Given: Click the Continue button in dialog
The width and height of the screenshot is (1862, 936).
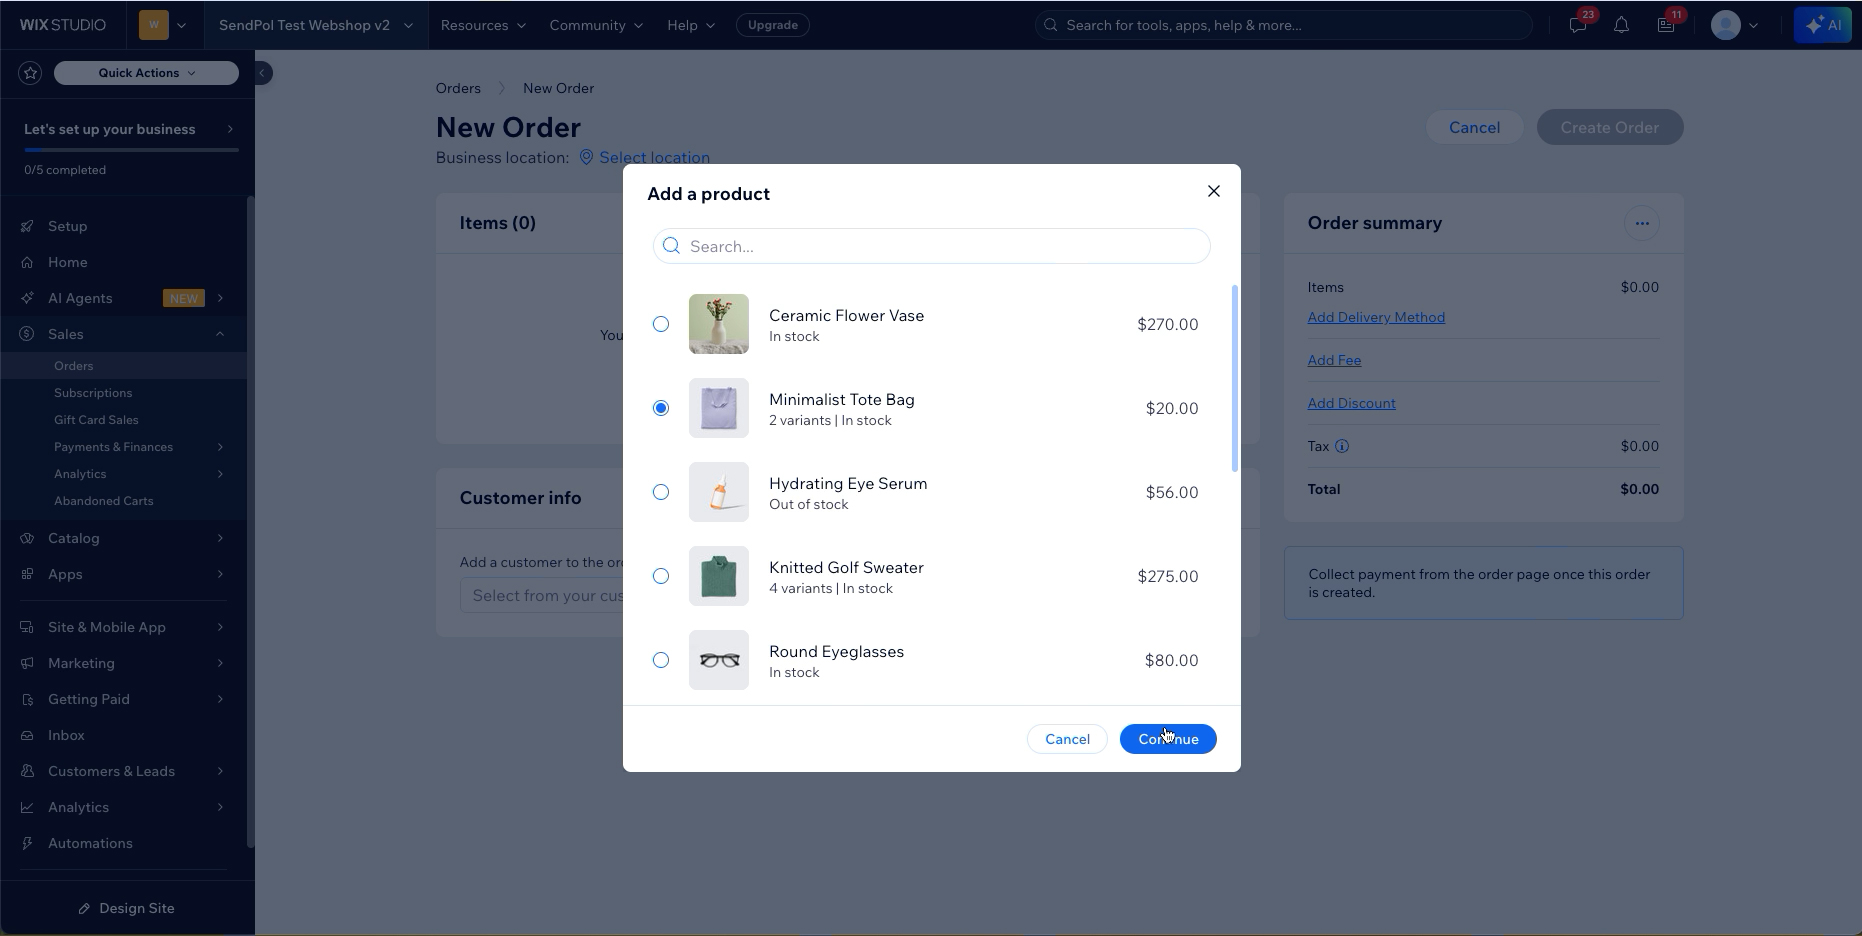Looking at the screenshot, I should point(1168,739).
